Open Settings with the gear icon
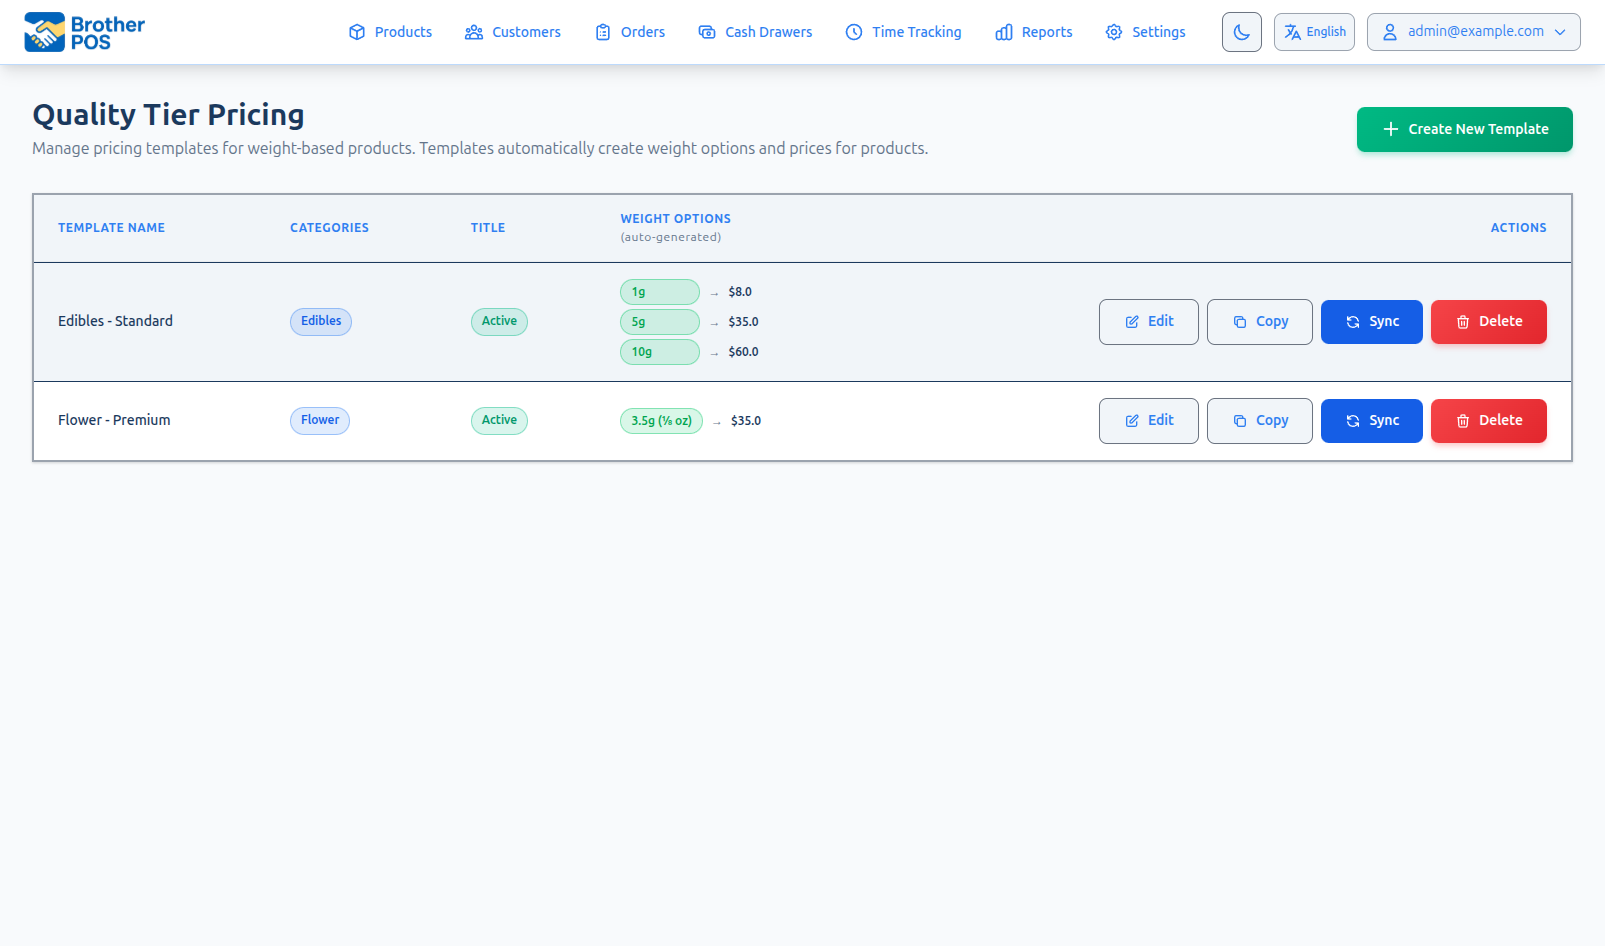This screenshot has height=946, width=1605. [x=1113, y=32]
